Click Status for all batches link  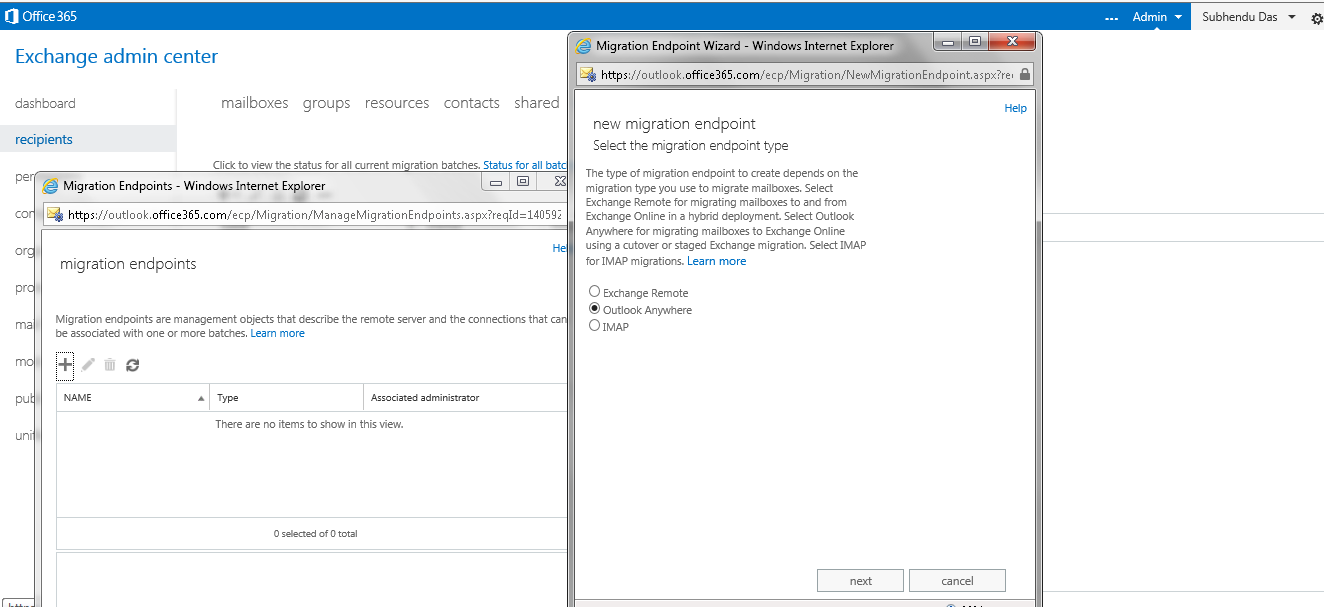tap(525, 165)
